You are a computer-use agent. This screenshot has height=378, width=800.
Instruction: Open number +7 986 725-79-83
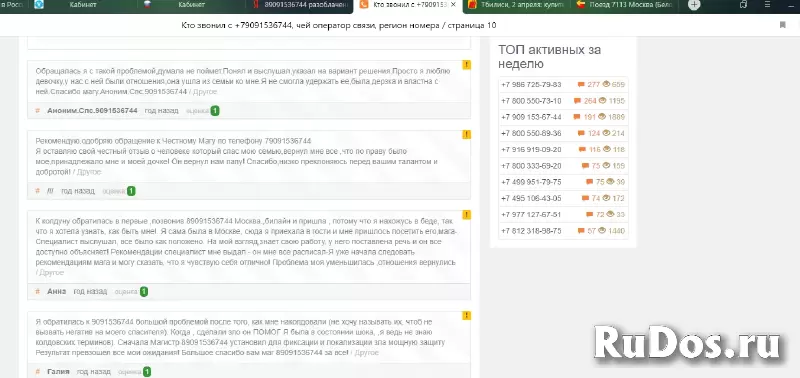coord(531,85)
